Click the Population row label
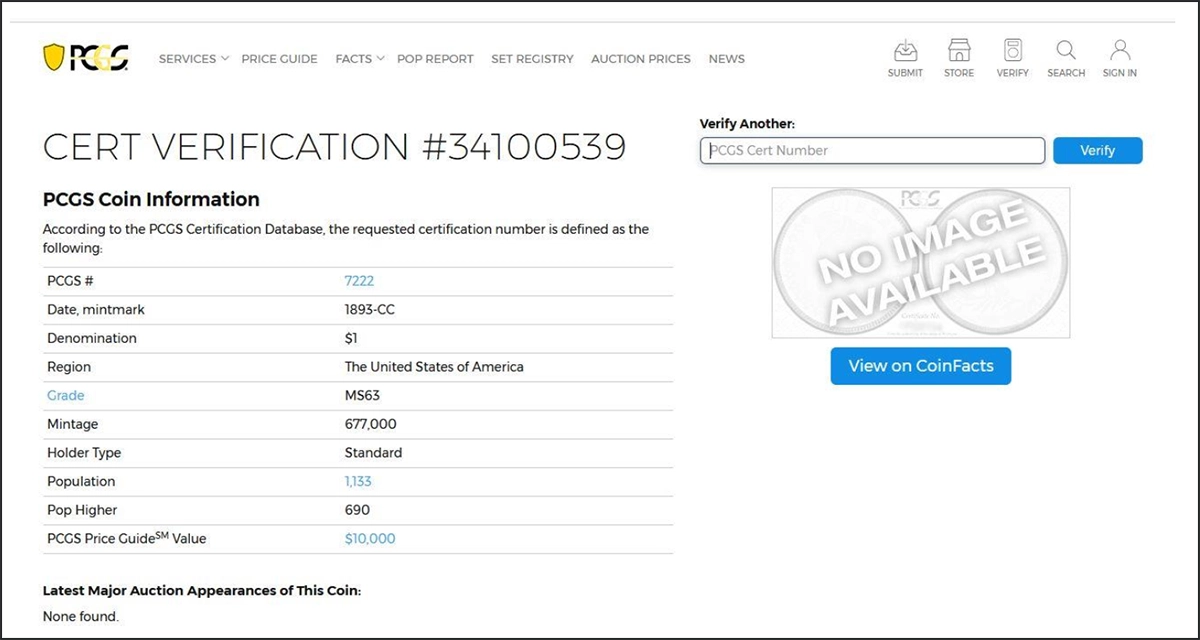This screenshot has width=1200, height=640. pos(81,481)
